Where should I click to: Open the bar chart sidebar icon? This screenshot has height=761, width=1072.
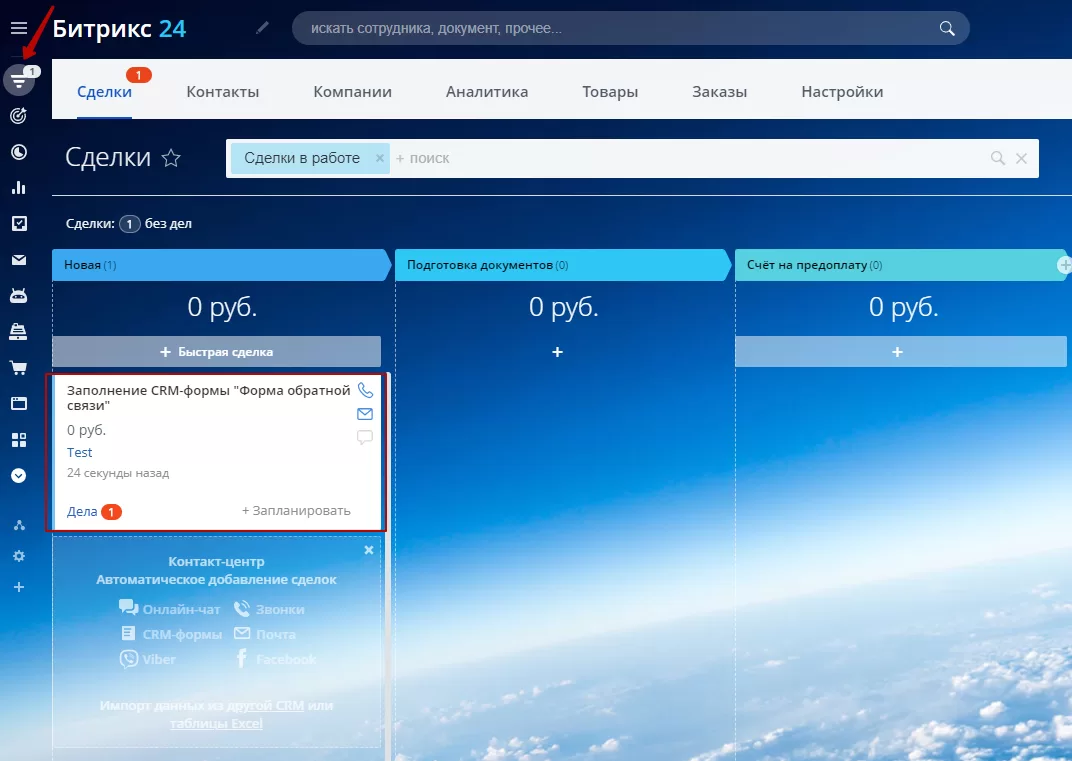[x=19, y=187]
